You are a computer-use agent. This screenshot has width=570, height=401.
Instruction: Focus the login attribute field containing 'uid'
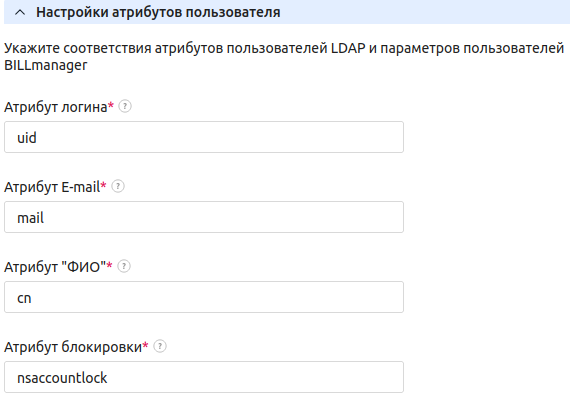[204, 137]
